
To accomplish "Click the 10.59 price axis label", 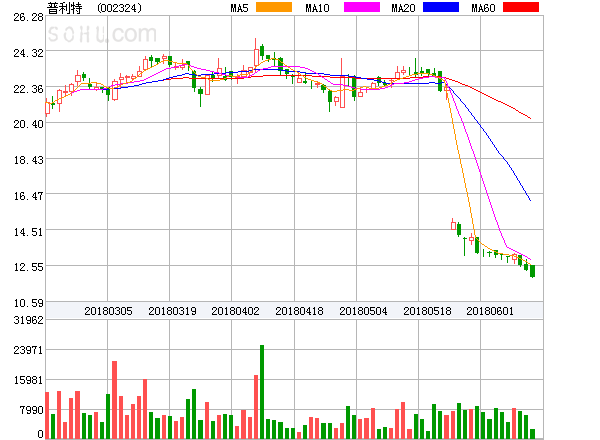I will (x=28, y=303).
